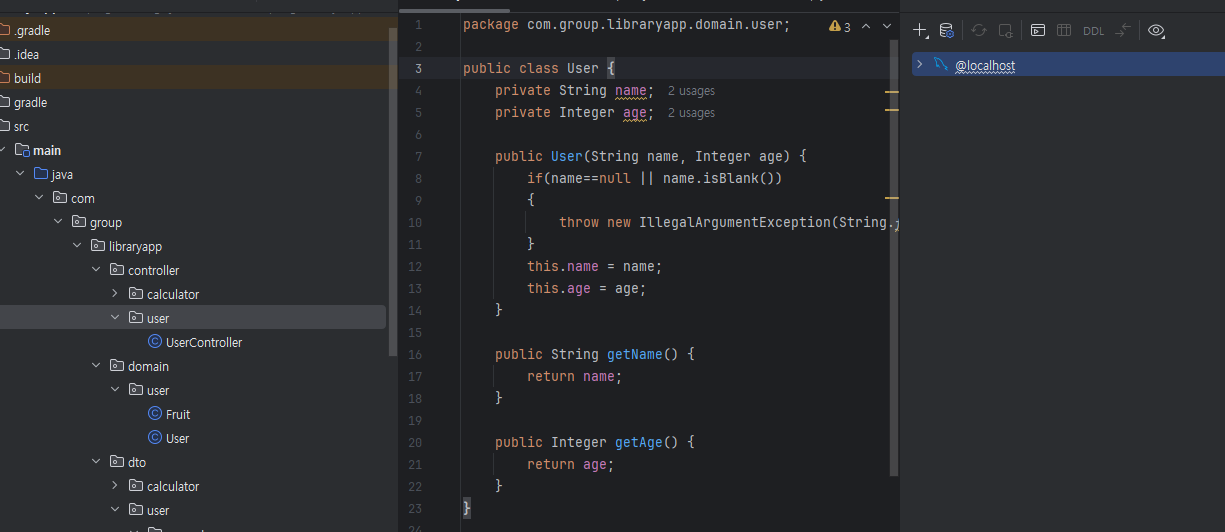Click the dto package folder icon
Viewport: 1225px width, 532px height.
click(x=117, y=462)
